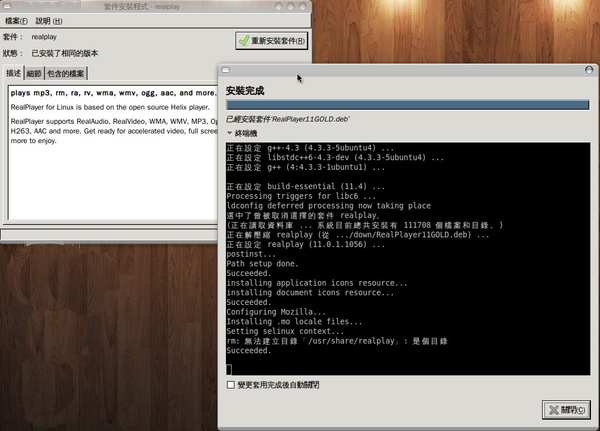This screenshot has height=431, width=600.
Task: Switch to the 細節 tab
Action: point(34,73)
